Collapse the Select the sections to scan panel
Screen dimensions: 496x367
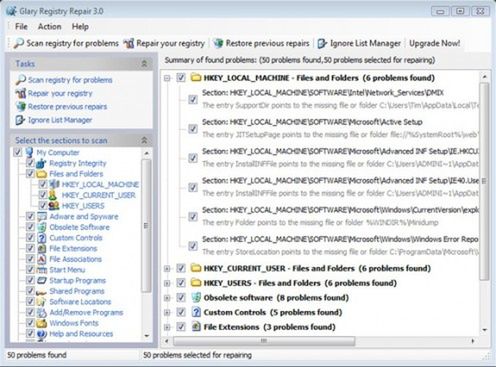pos(144,140)
